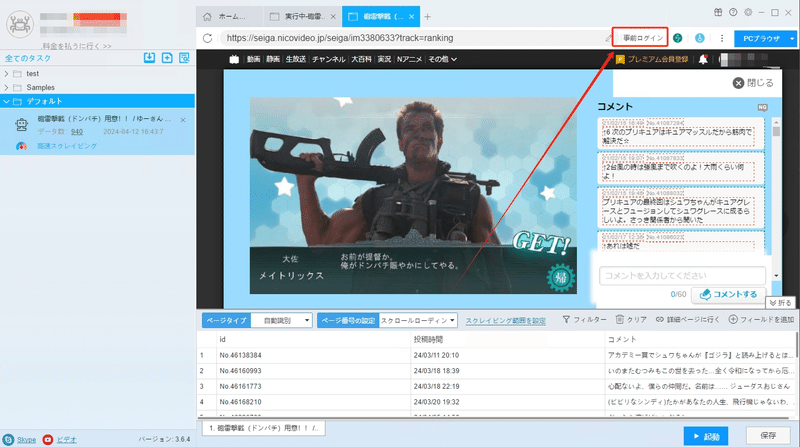Reload the page with the refresh icon
The height and width of the screenshot is (447, 800).
(x=207, y=38)
